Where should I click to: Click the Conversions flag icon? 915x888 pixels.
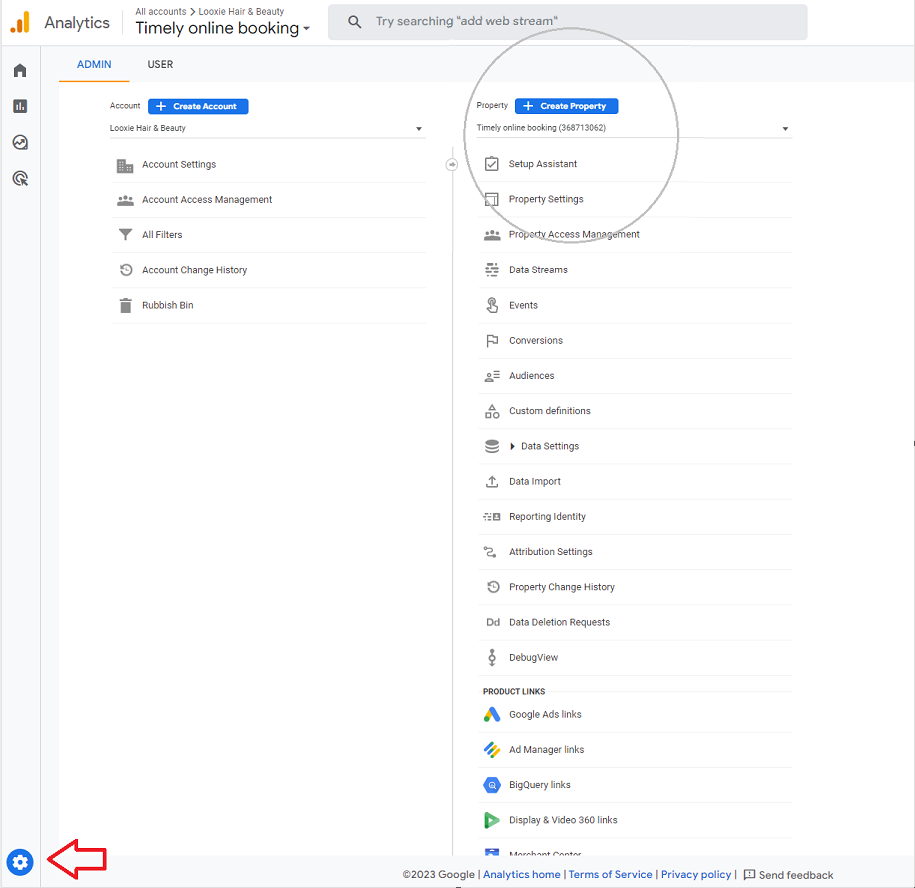[492, 340]
